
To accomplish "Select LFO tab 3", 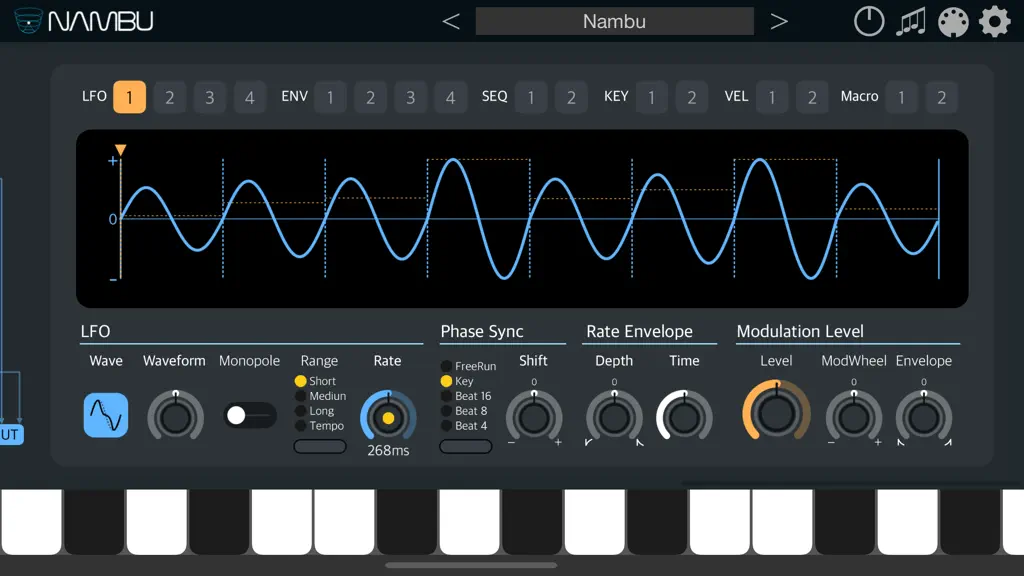I will [210, 97].
